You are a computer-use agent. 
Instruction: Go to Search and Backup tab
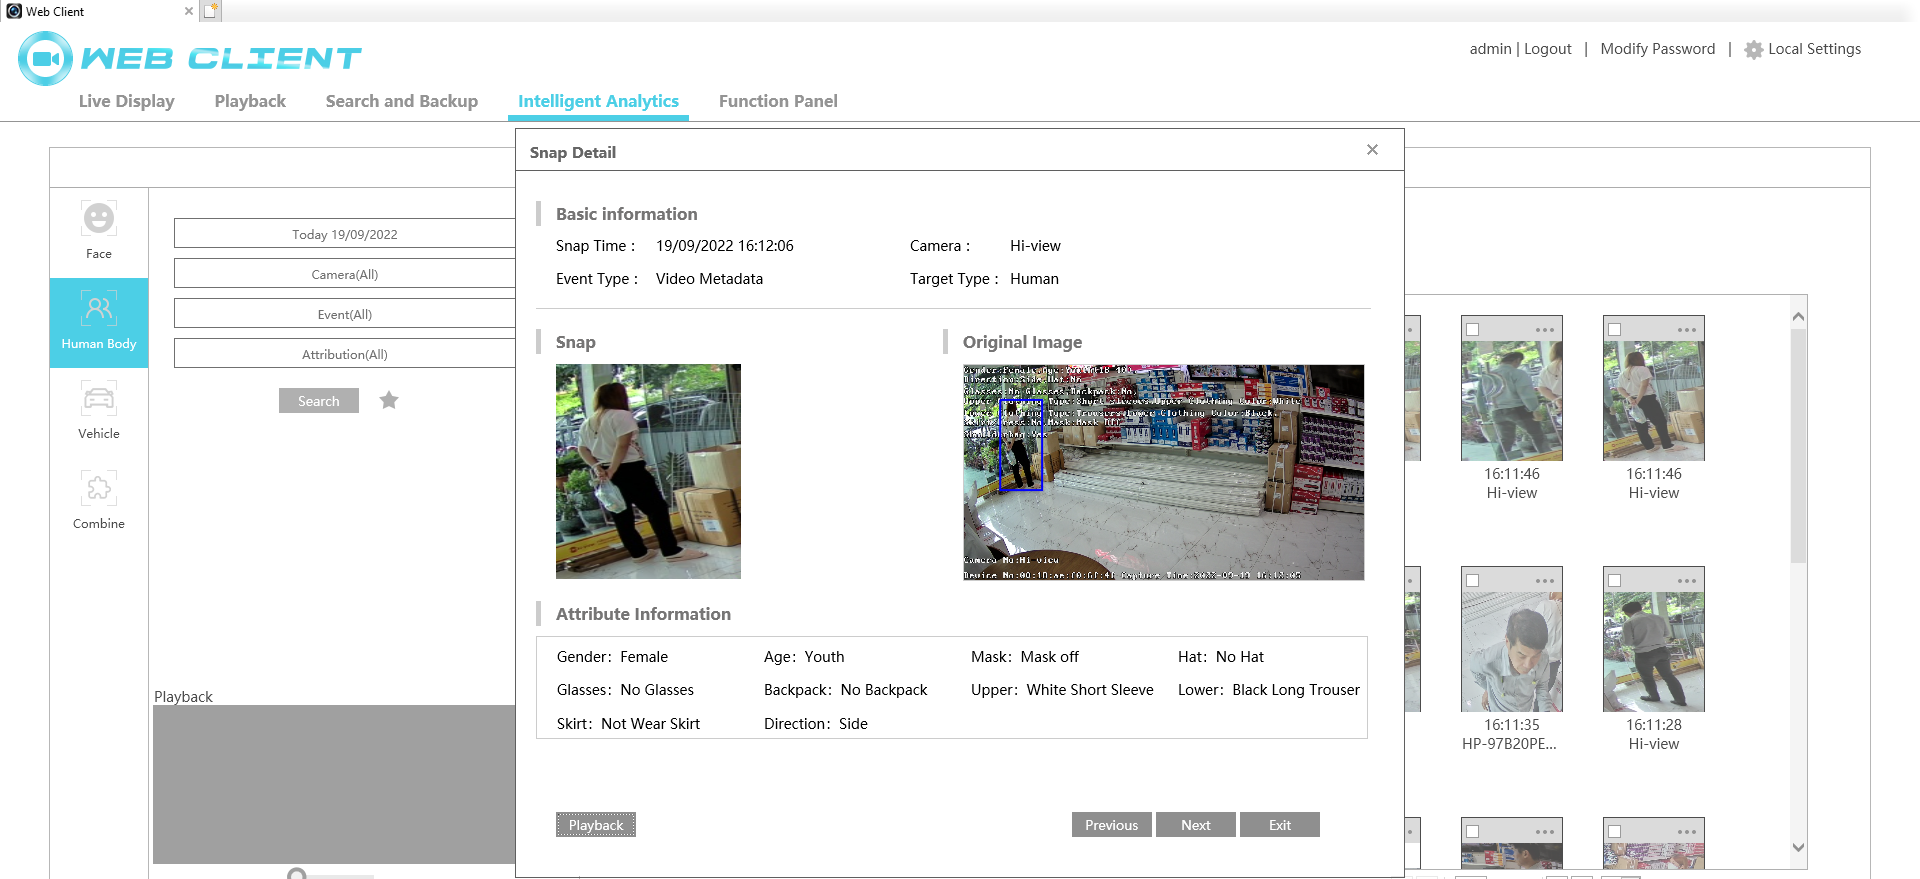401,101
